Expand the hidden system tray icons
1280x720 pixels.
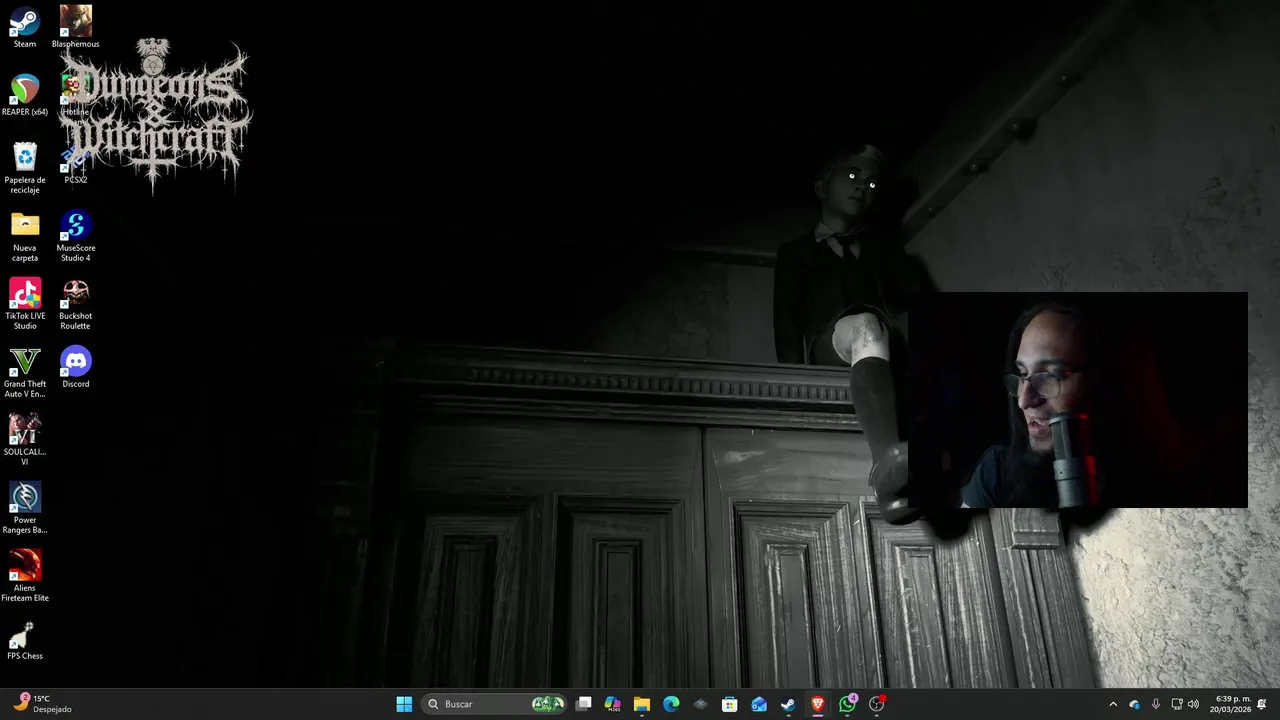[x=1113, y=704]
